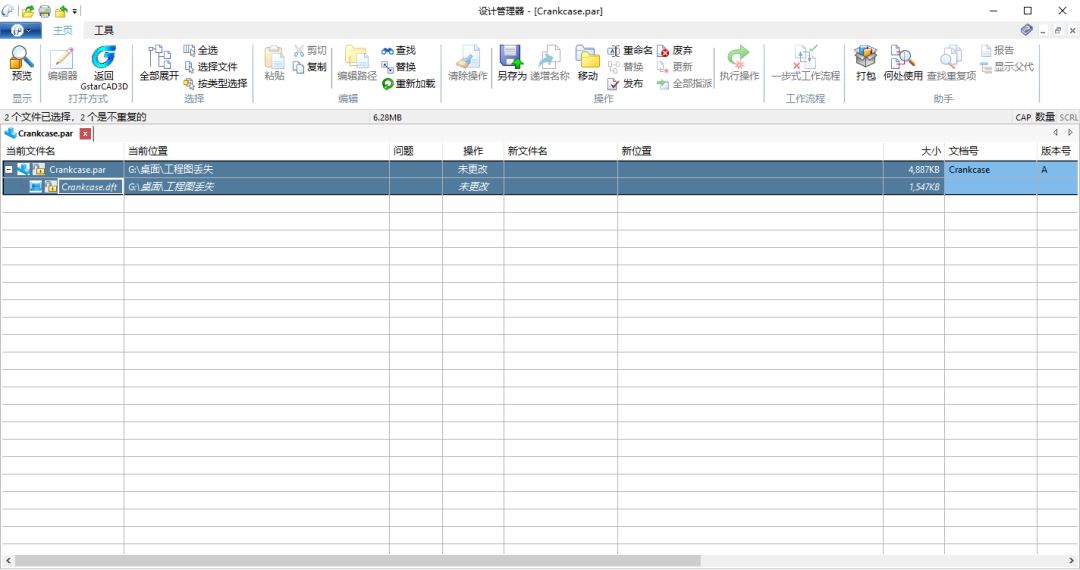This screenshot has height=570, width=1080.
Task: Switch to the 主页 (Home) ribbon tab
Action: coord(63,31)
